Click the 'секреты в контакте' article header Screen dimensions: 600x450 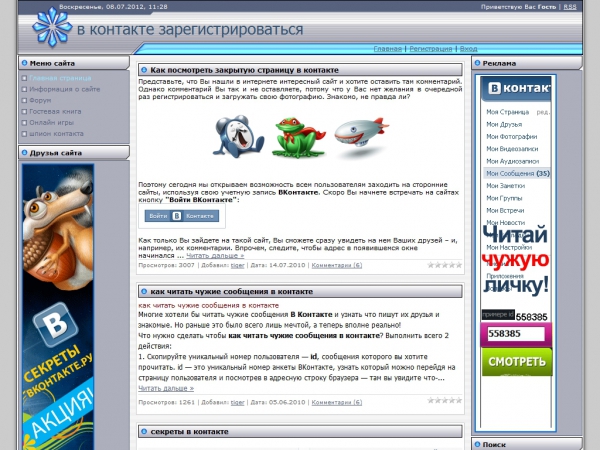pos(189,432)
